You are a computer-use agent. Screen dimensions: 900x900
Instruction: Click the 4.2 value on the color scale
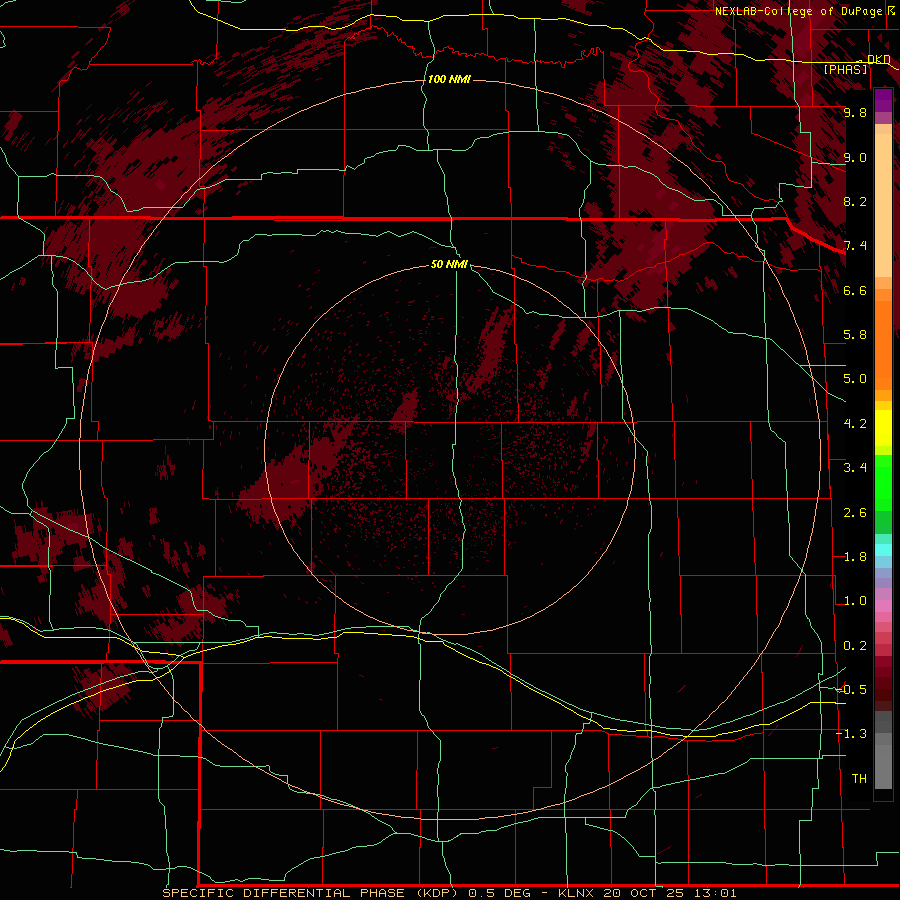(x=855, y=424)
